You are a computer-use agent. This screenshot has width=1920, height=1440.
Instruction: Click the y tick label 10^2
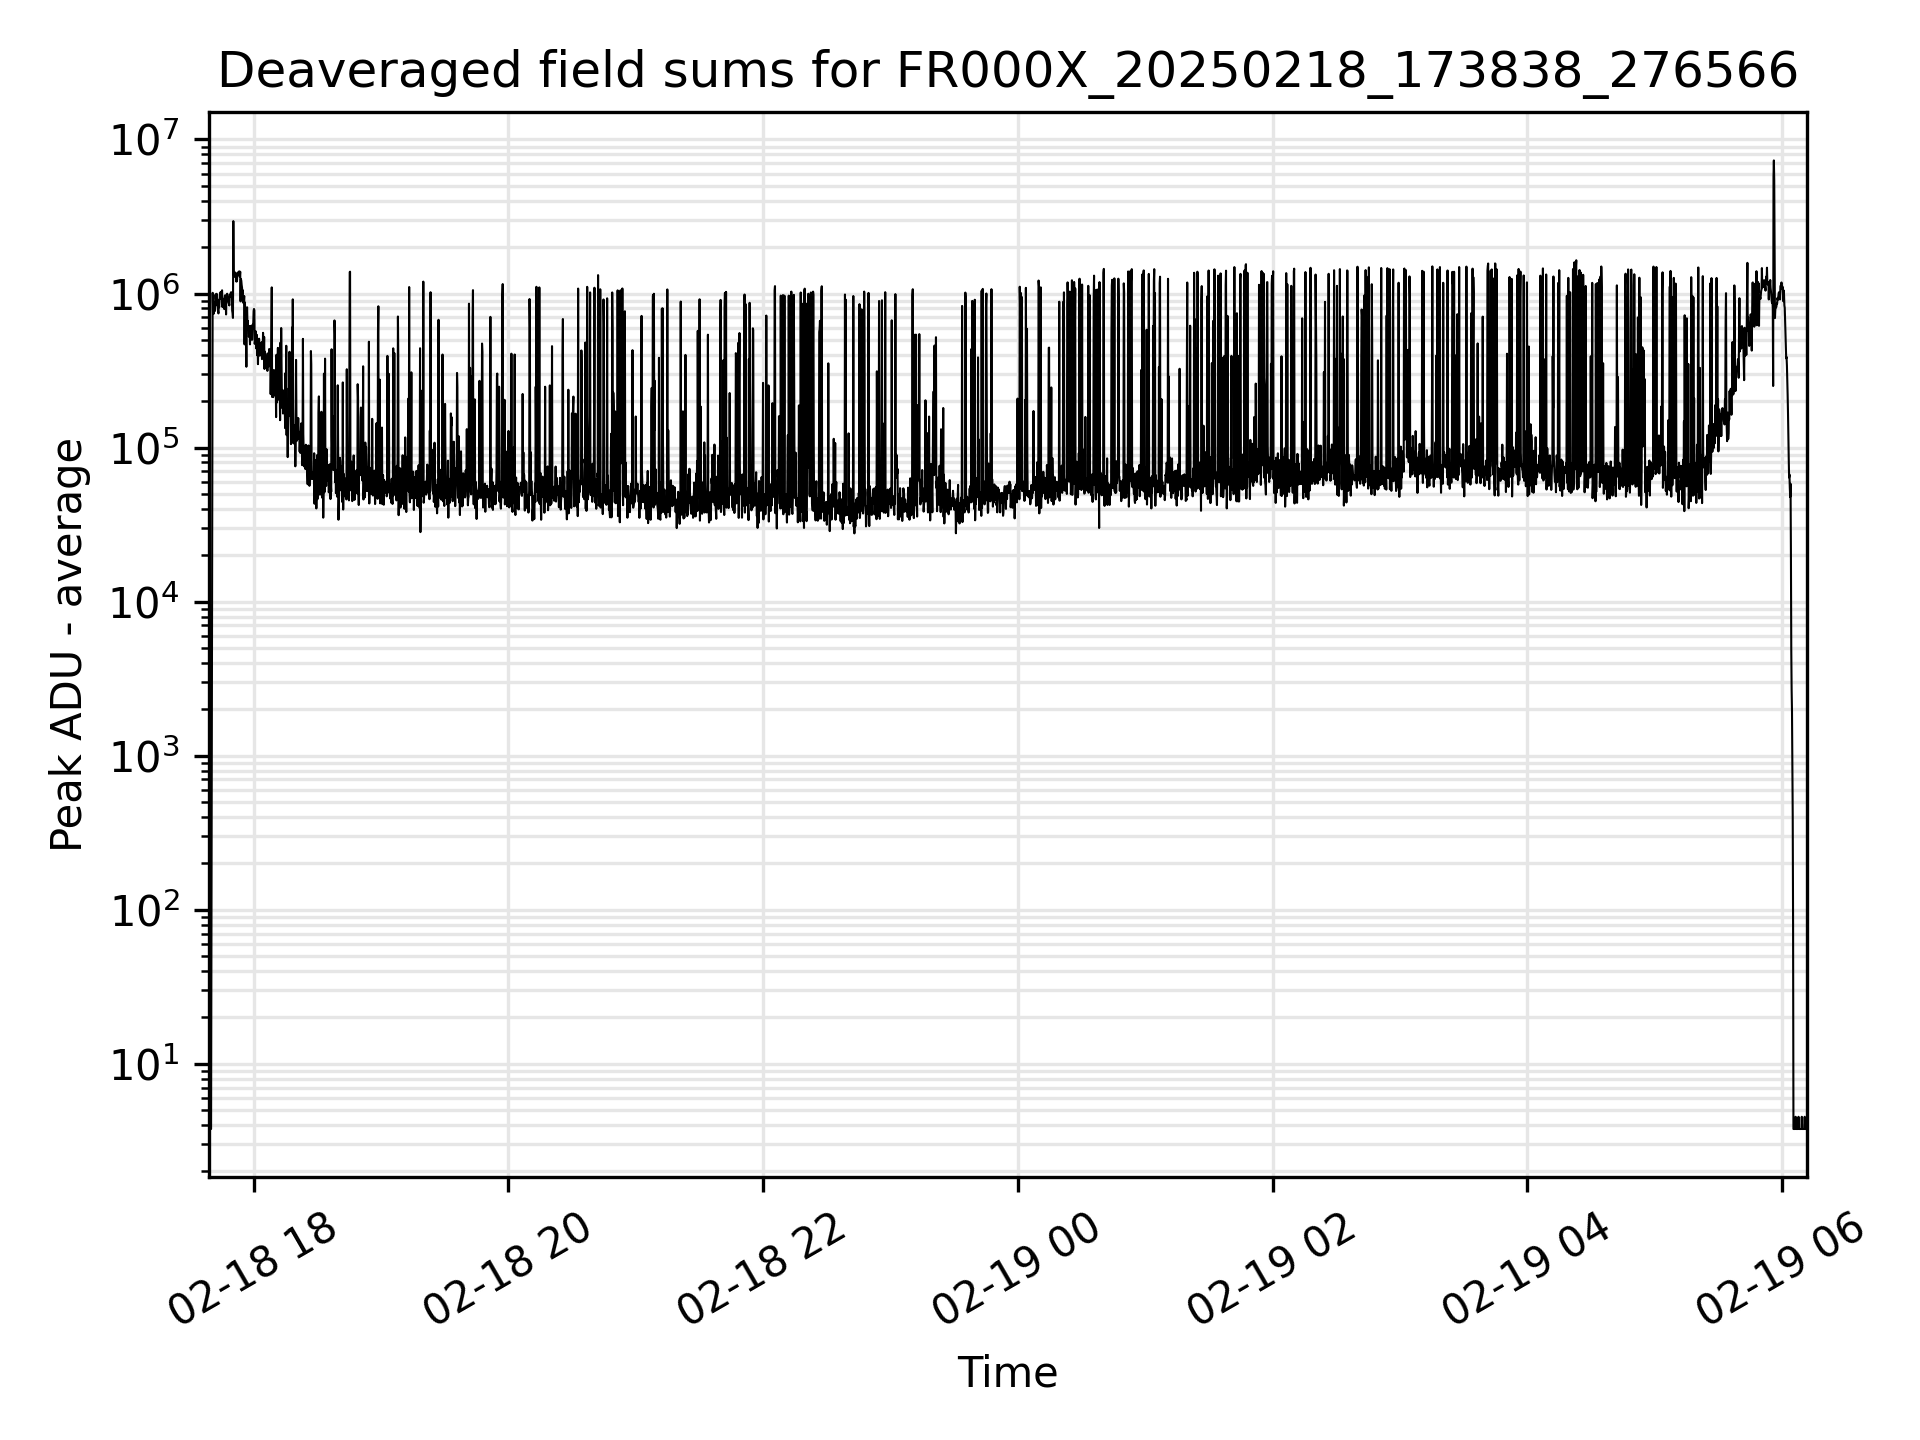146,910
